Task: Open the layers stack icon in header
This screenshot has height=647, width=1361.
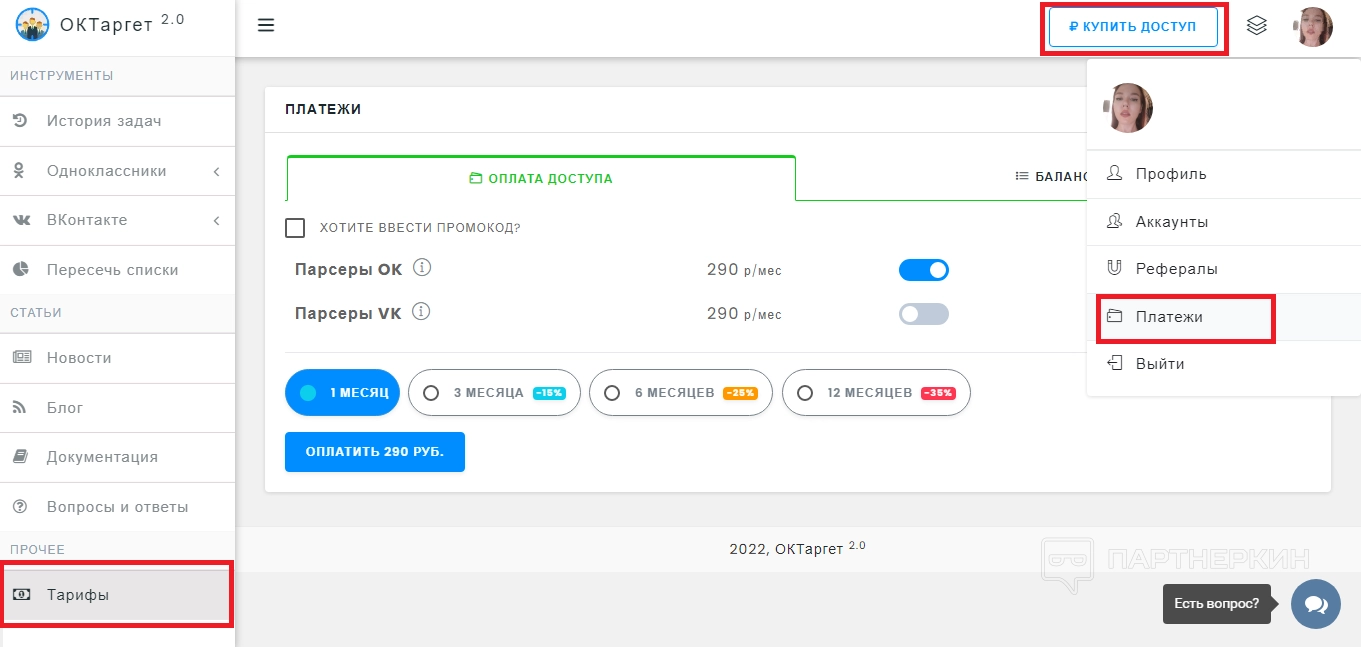Action: click(1257, 26)
